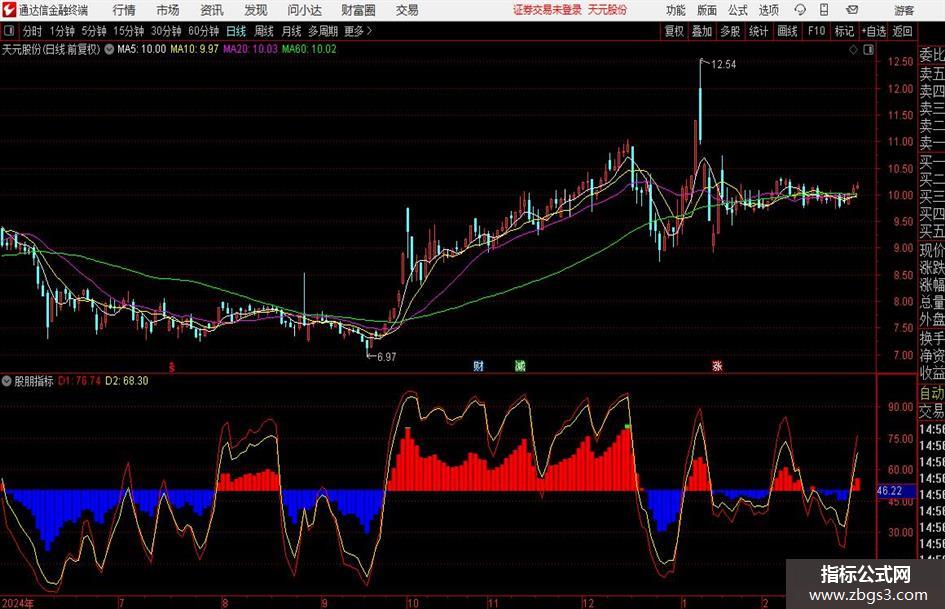The height and width of the screenshot is (609, 945).
Task: Click the 标记 mark button
Action: click(844, 31)
